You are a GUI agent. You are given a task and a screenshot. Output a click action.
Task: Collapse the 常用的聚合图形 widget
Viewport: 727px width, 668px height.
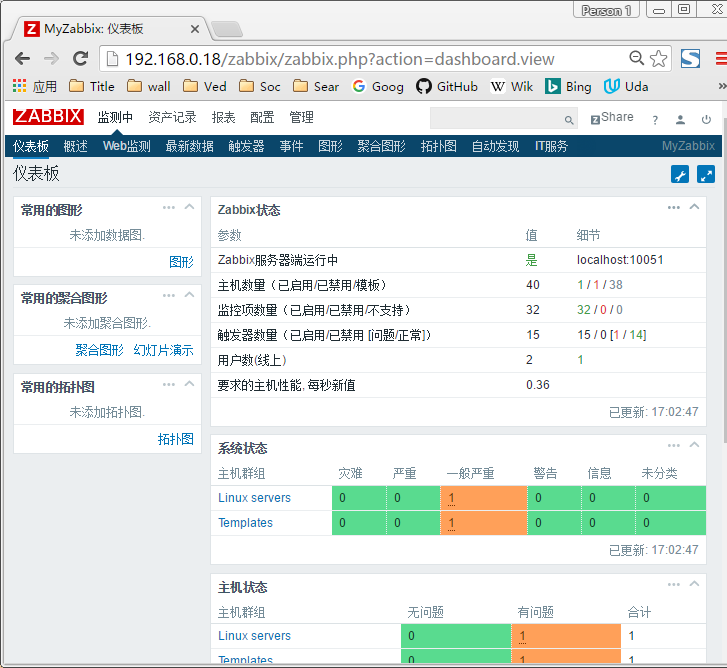pos(189,295)
